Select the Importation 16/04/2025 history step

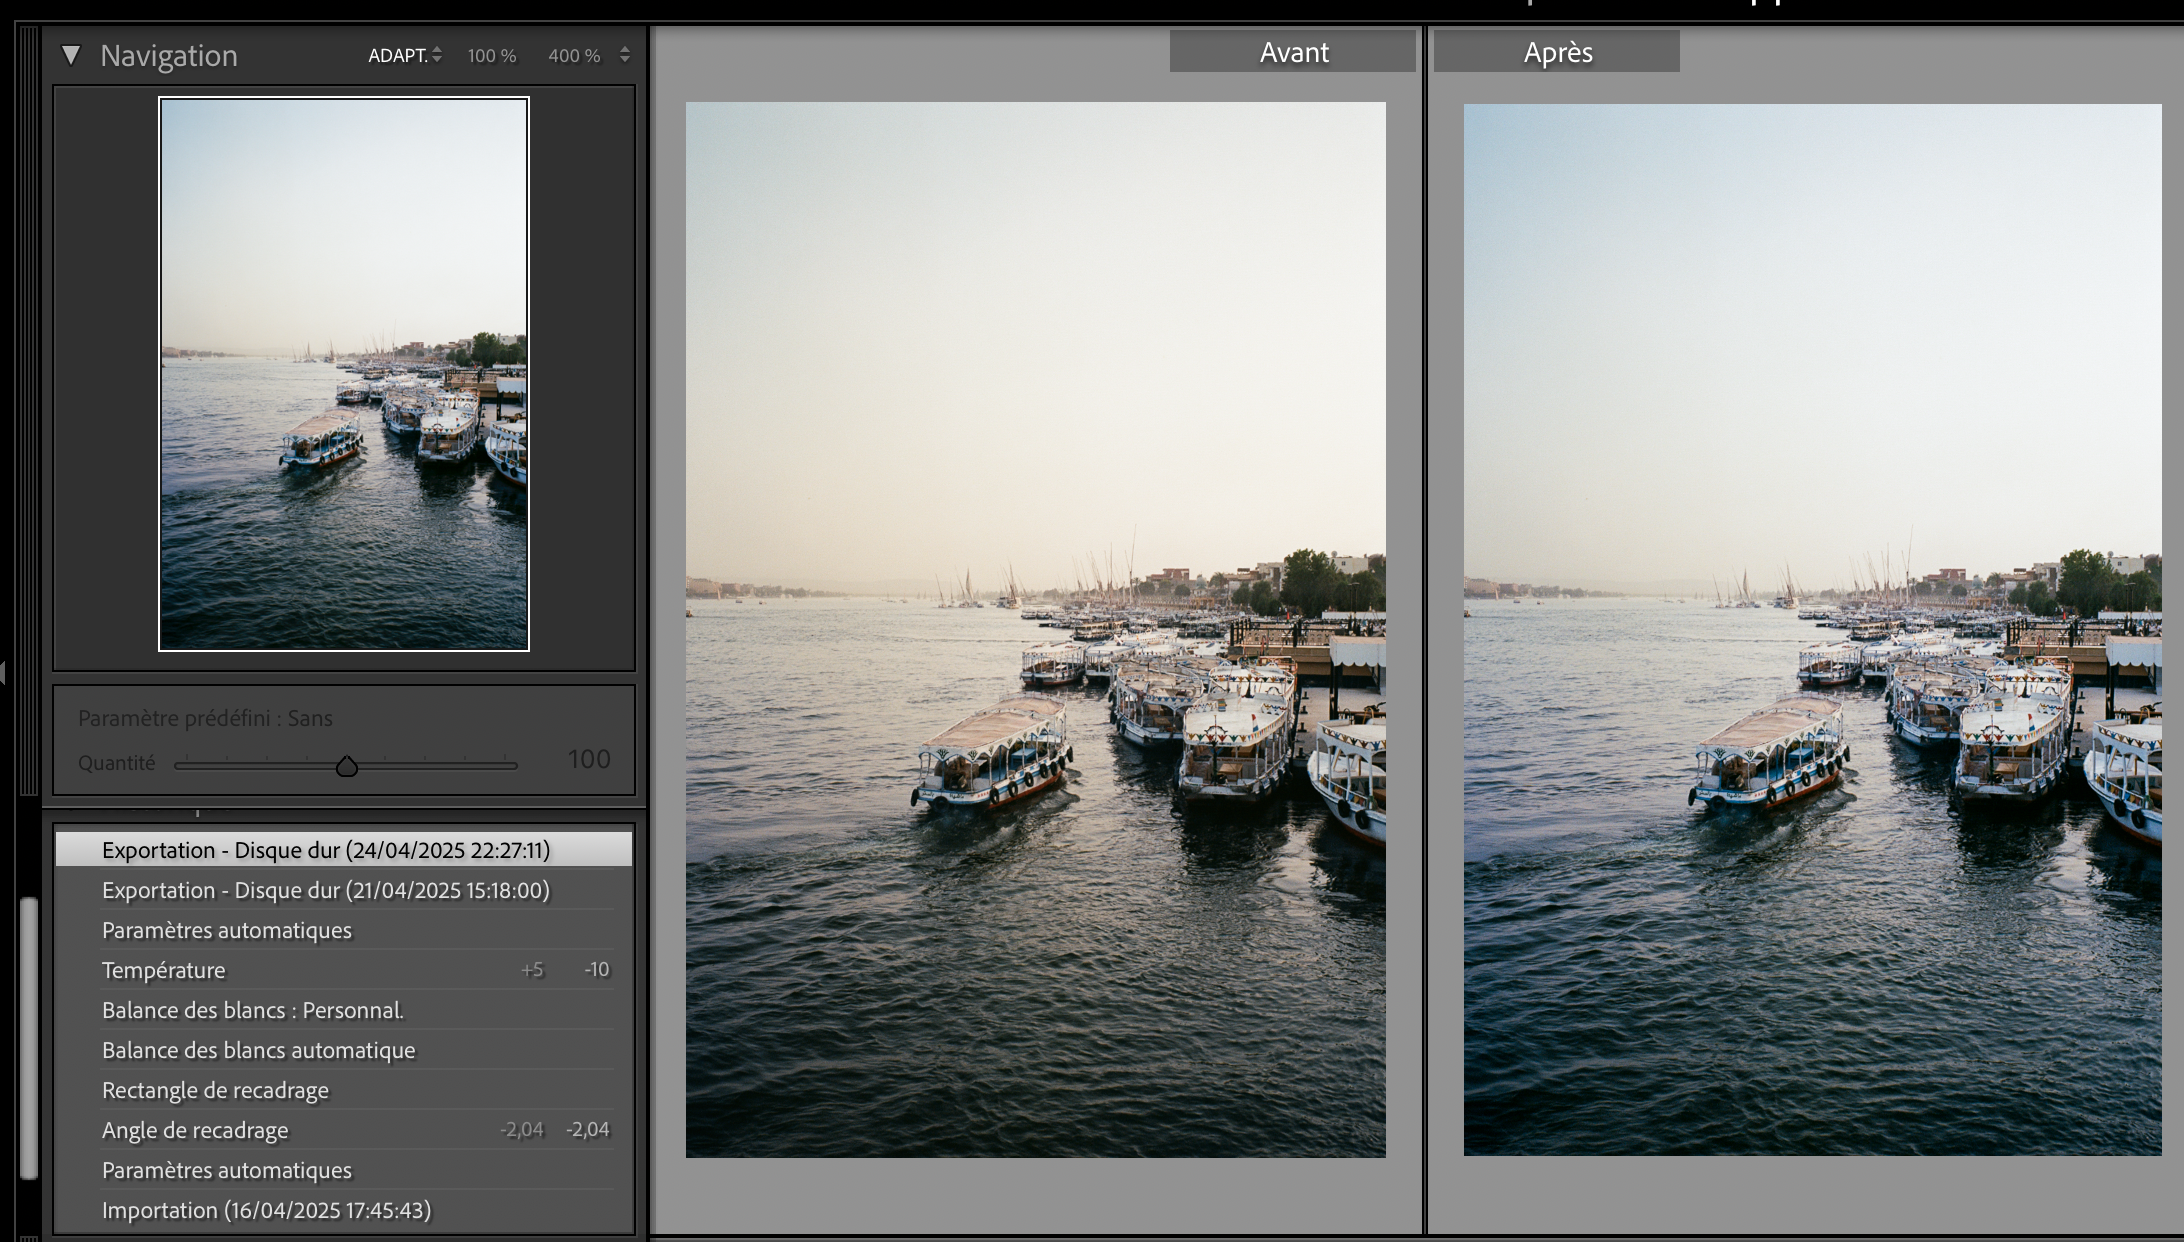tap(266, 1210)
